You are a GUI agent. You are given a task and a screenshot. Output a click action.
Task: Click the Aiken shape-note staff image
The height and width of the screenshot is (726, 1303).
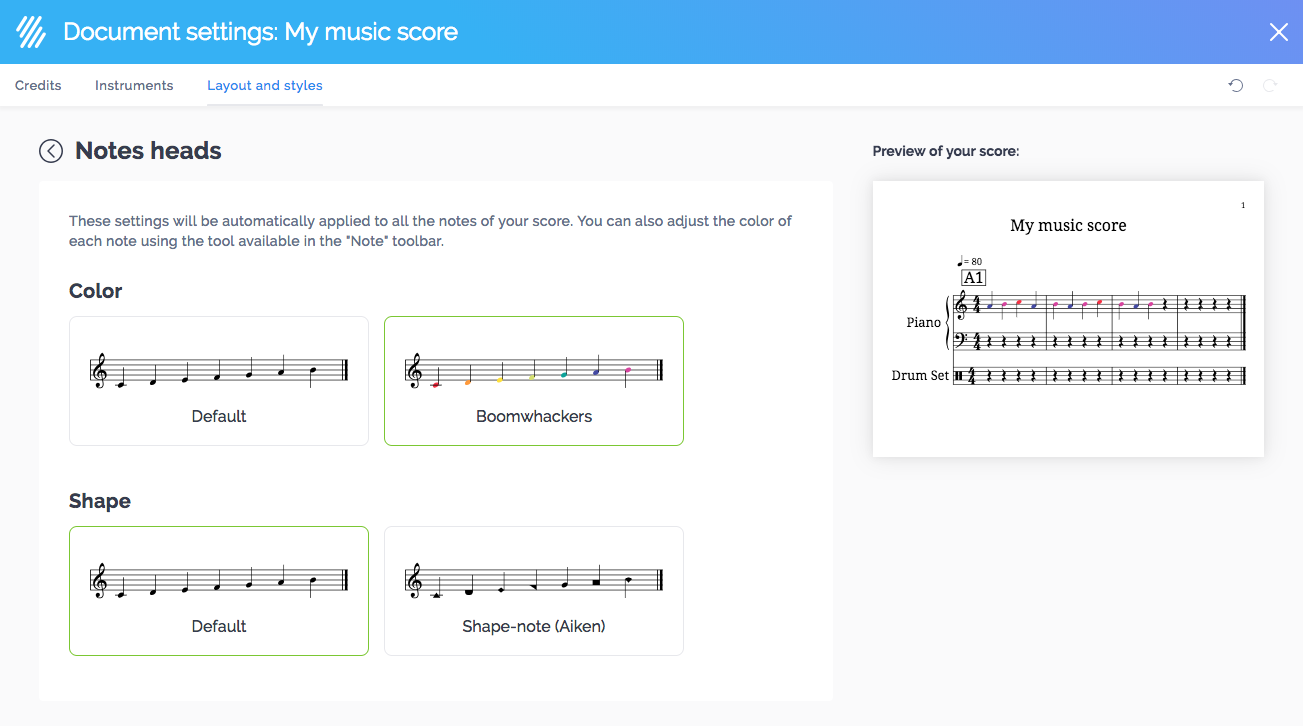coord(534,581)
